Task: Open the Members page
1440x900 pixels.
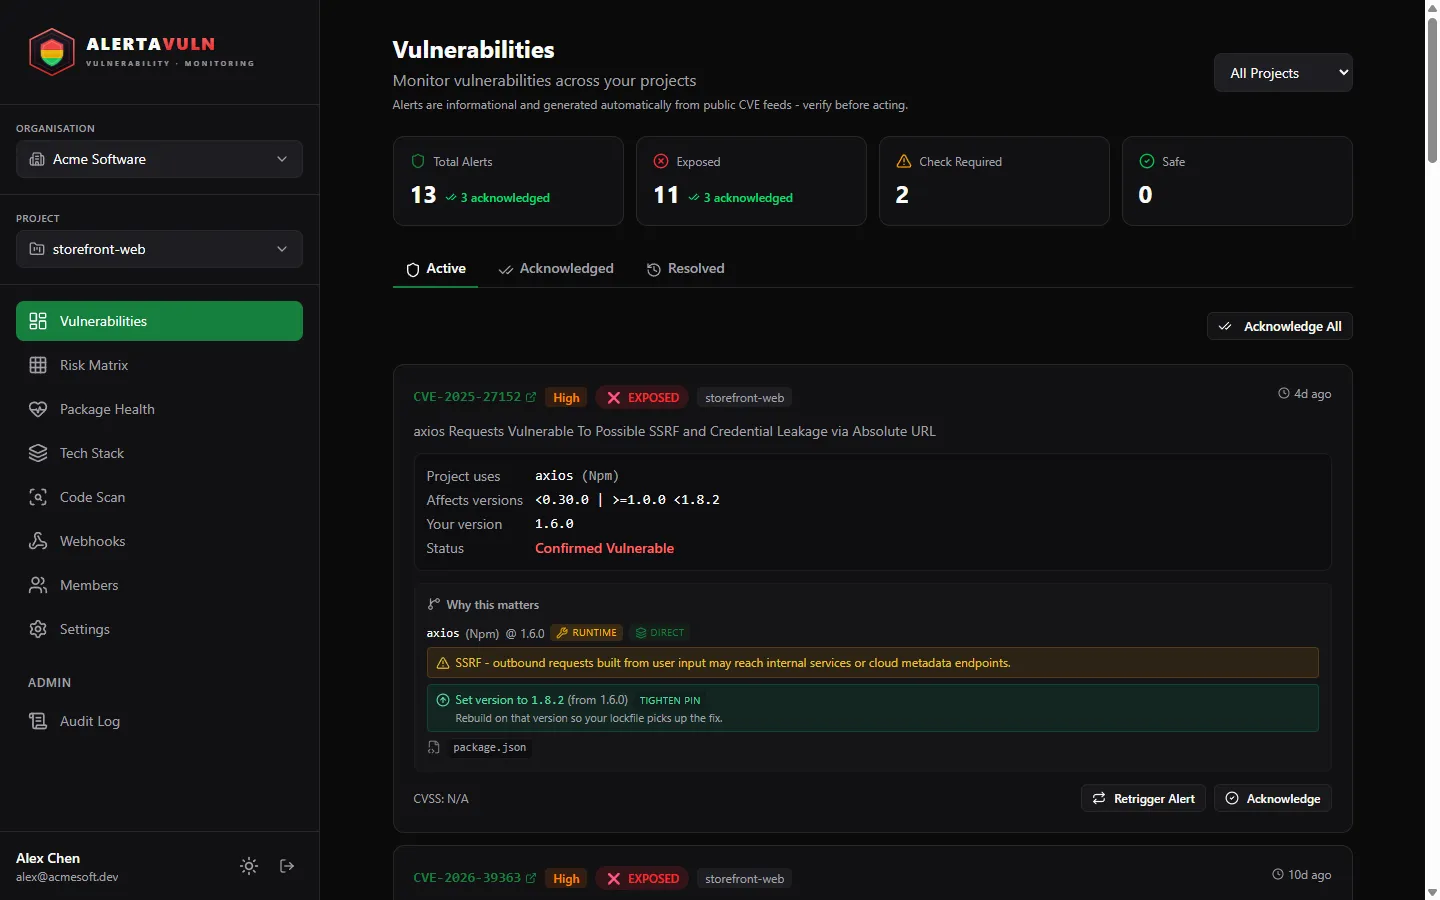Action: [159, 585]
